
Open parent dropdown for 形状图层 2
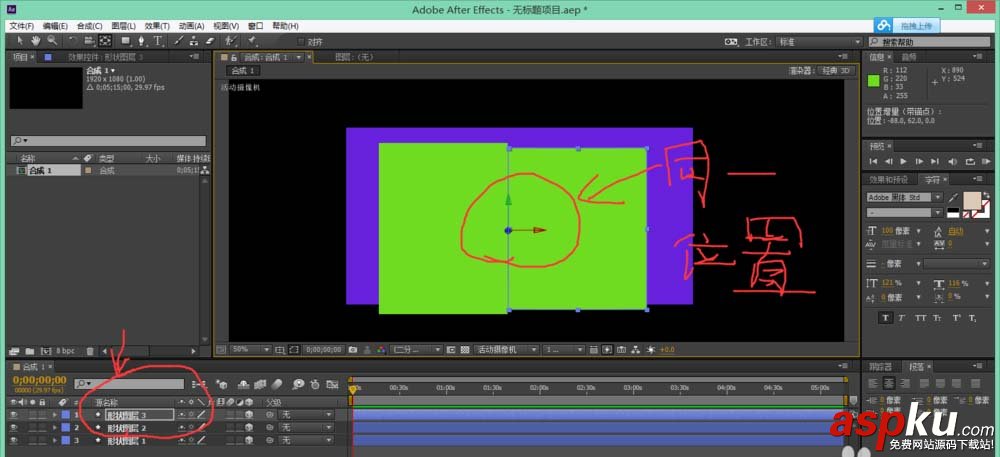pyautogui.click(x=307, y=428)
